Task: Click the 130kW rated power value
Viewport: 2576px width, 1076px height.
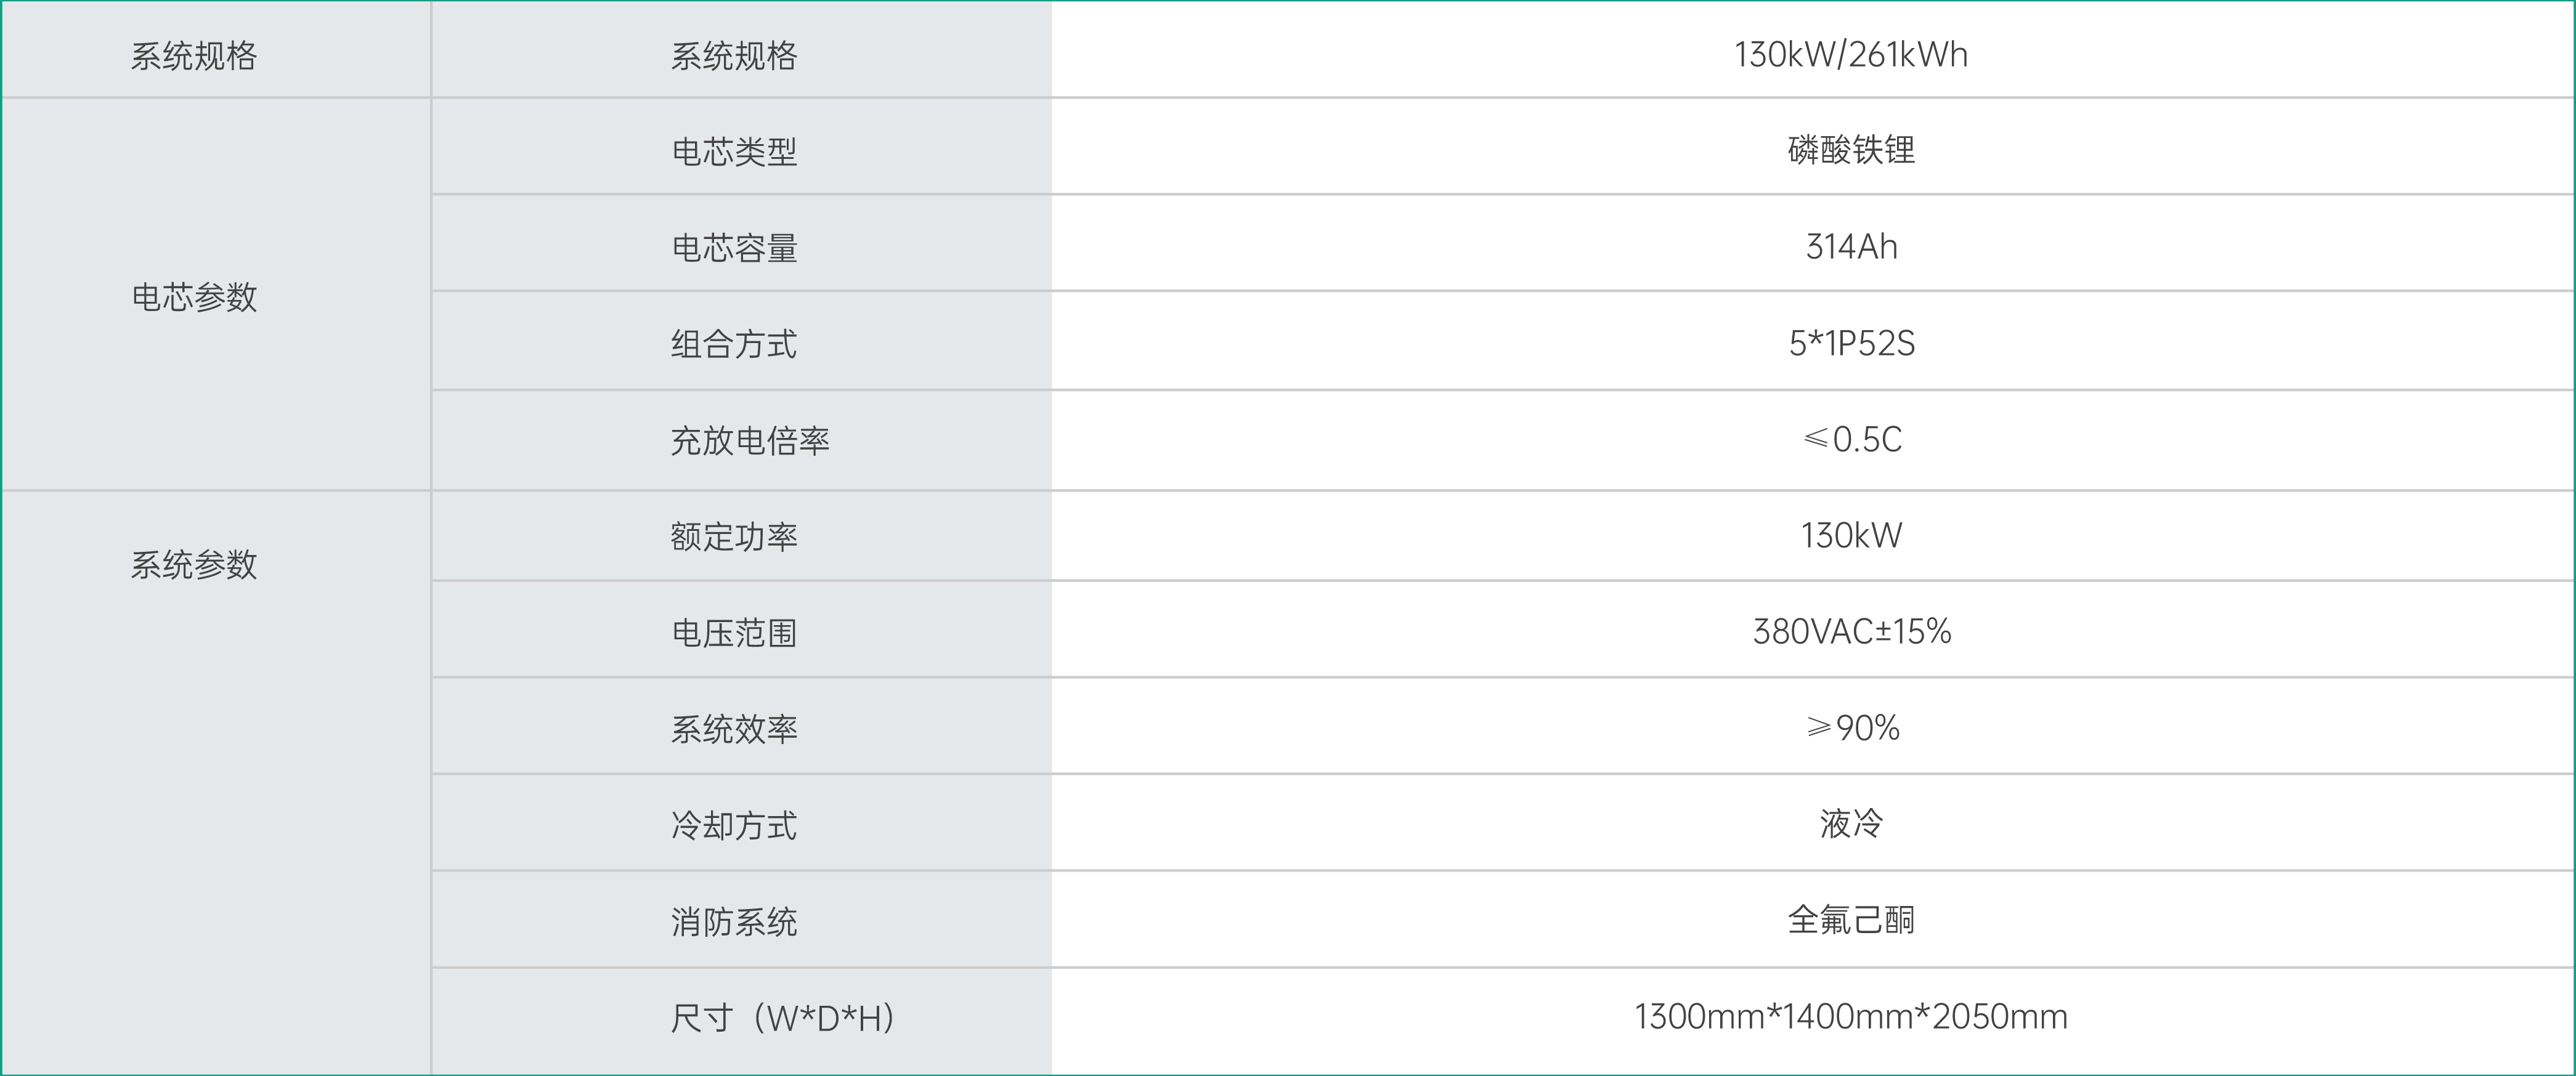Action: pyautogui.click(x=1851, y=535)
